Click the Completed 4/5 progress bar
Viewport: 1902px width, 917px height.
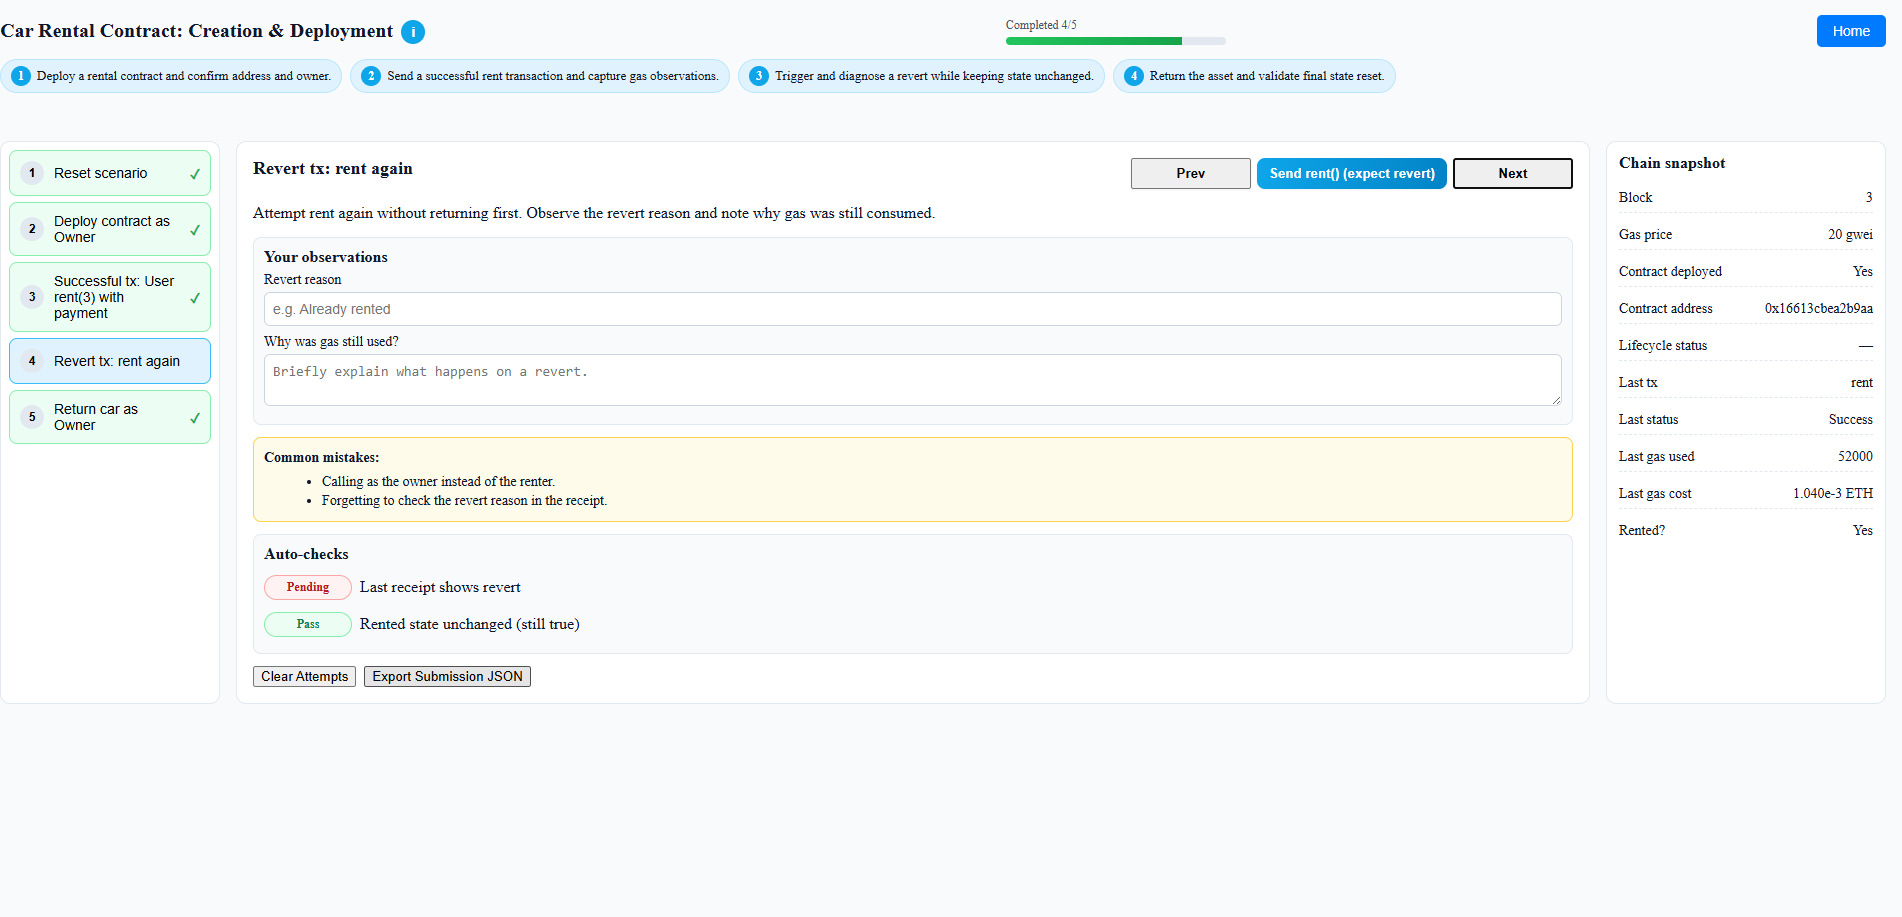[x=1115, y=41]
